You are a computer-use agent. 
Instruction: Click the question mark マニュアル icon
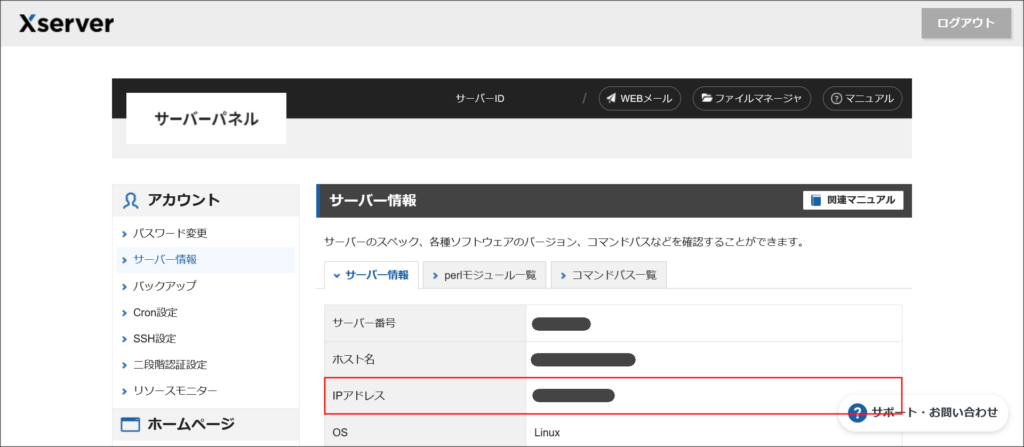835,98
